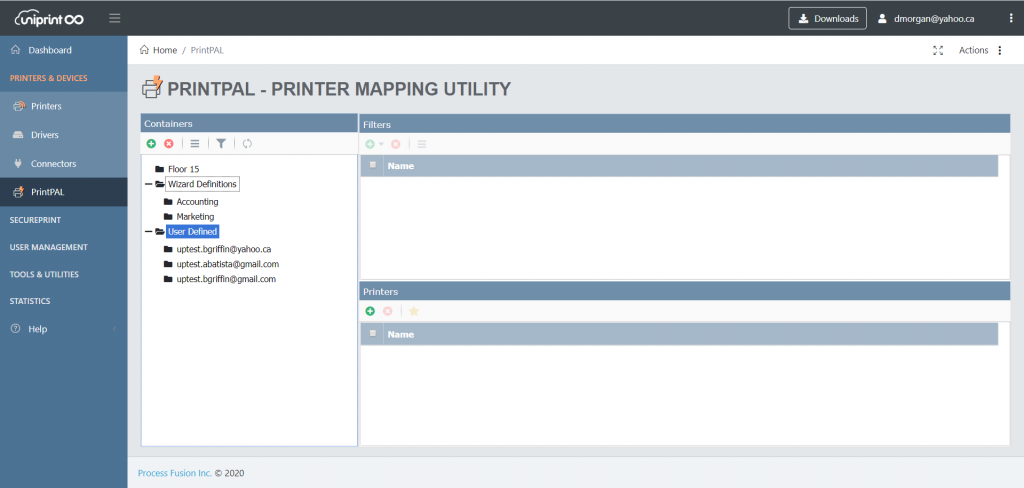The width and height of the screenshot is (1024, 488).
Task: Toggle the sidebar hamburger menu
Action: click(115, 18)
